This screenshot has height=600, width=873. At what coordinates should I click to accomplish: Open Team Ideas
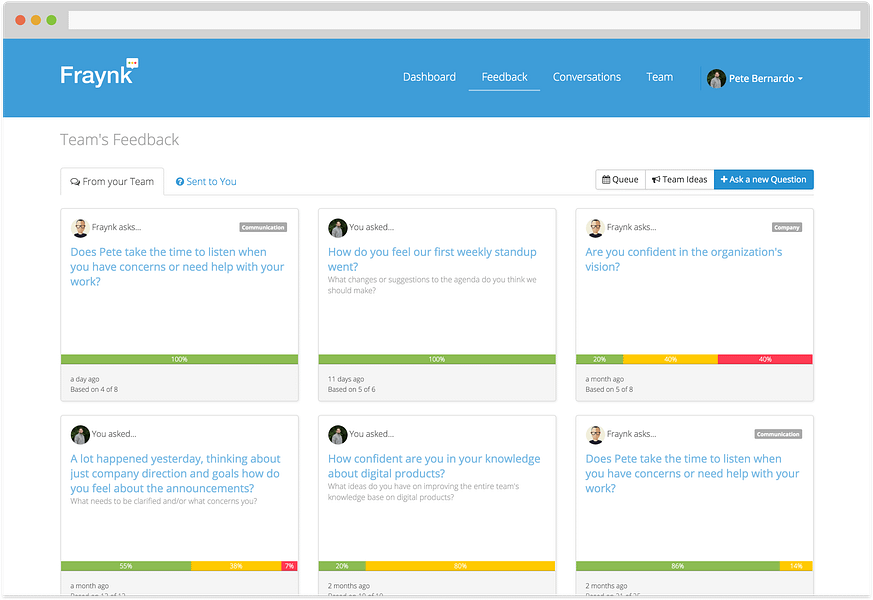point(679,179)
